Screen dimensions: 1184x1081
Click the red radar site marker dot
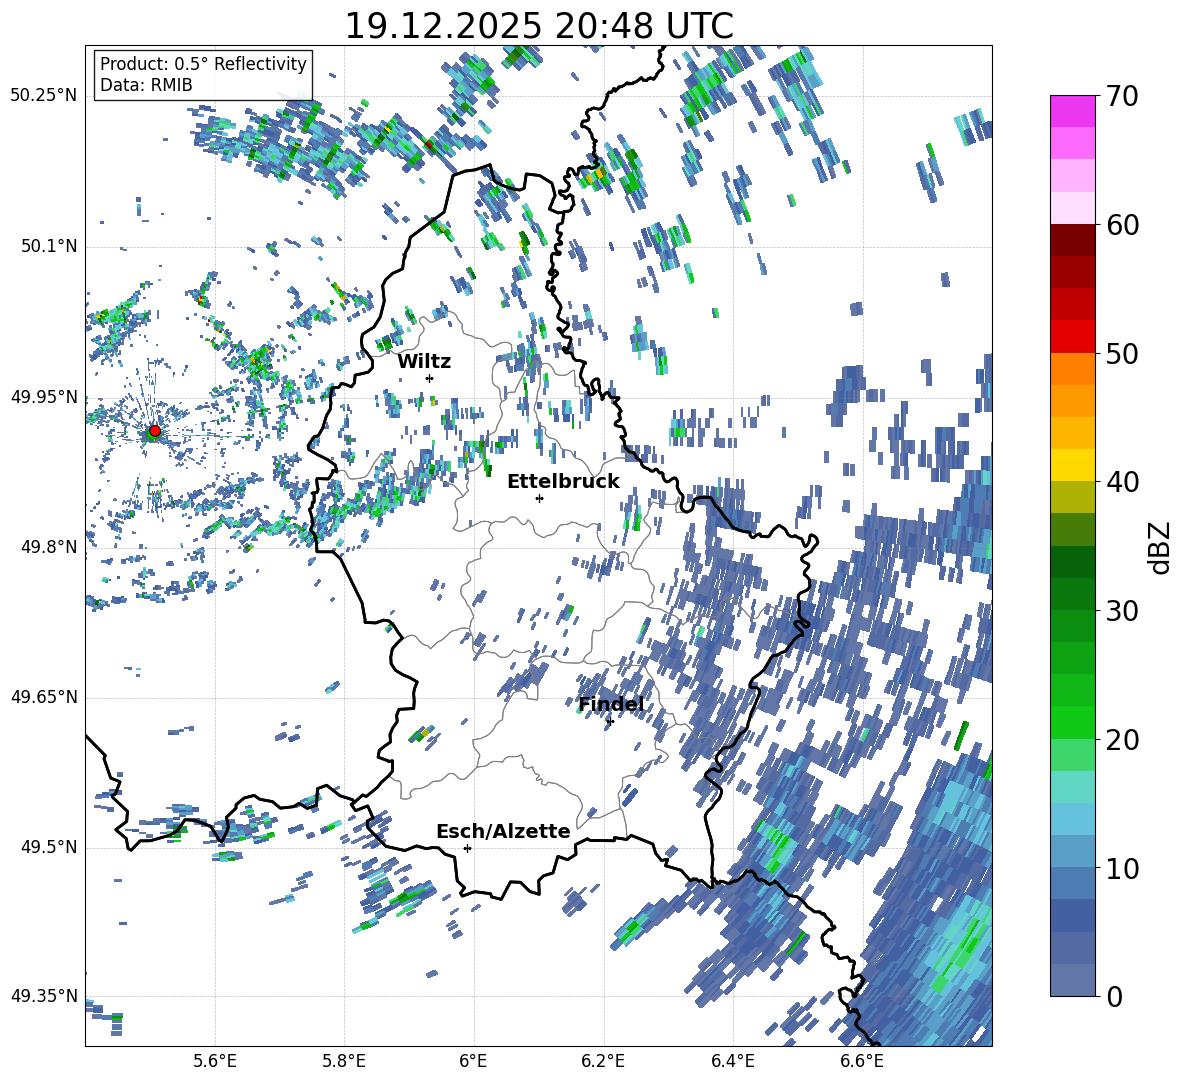pyautogui.click(x=155, y=431)
